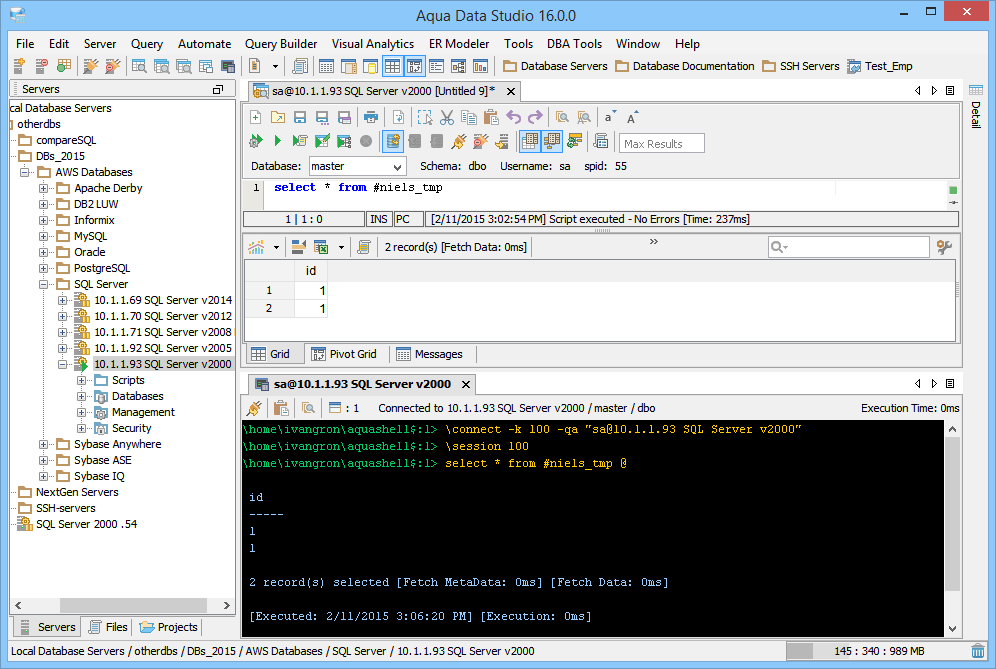Screen dimensions: 996x669
Task: Open the ER Modeler menu
Action: [x=459, y=44]
